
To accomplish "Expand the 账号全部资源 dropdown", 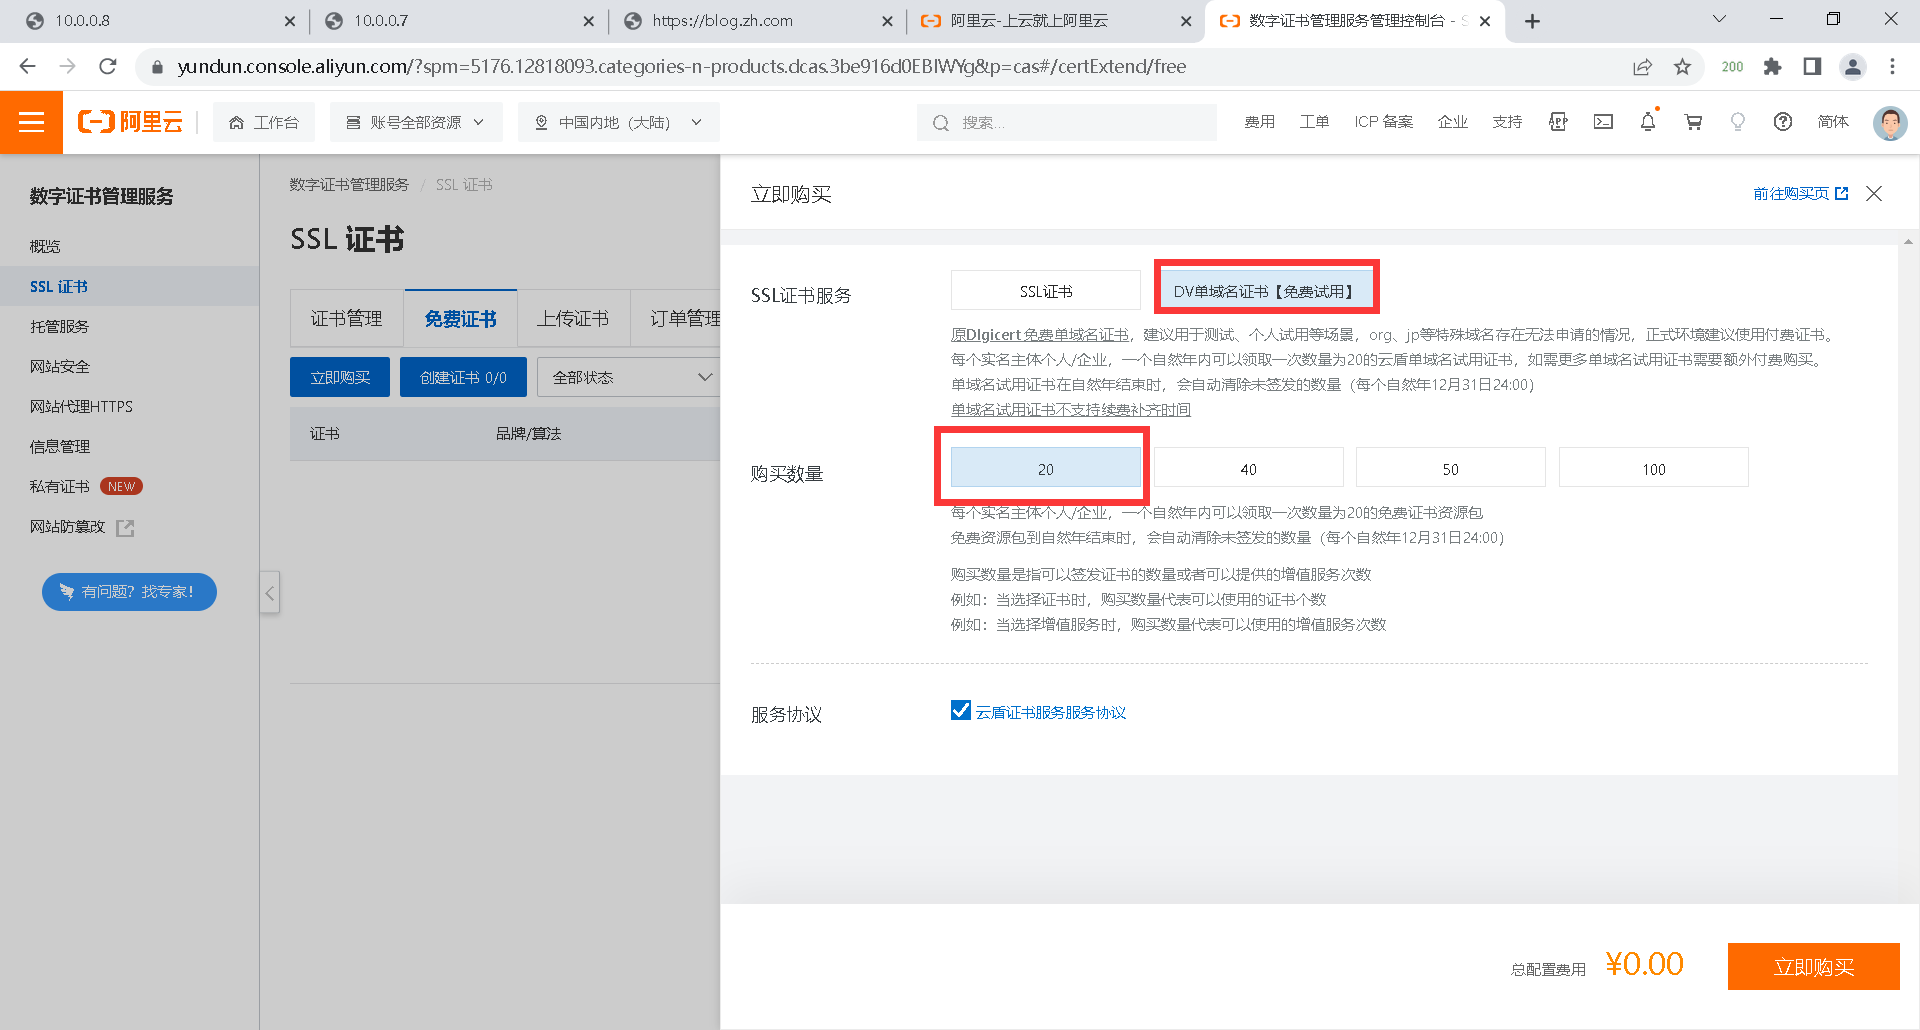I will tap(416, 122).
